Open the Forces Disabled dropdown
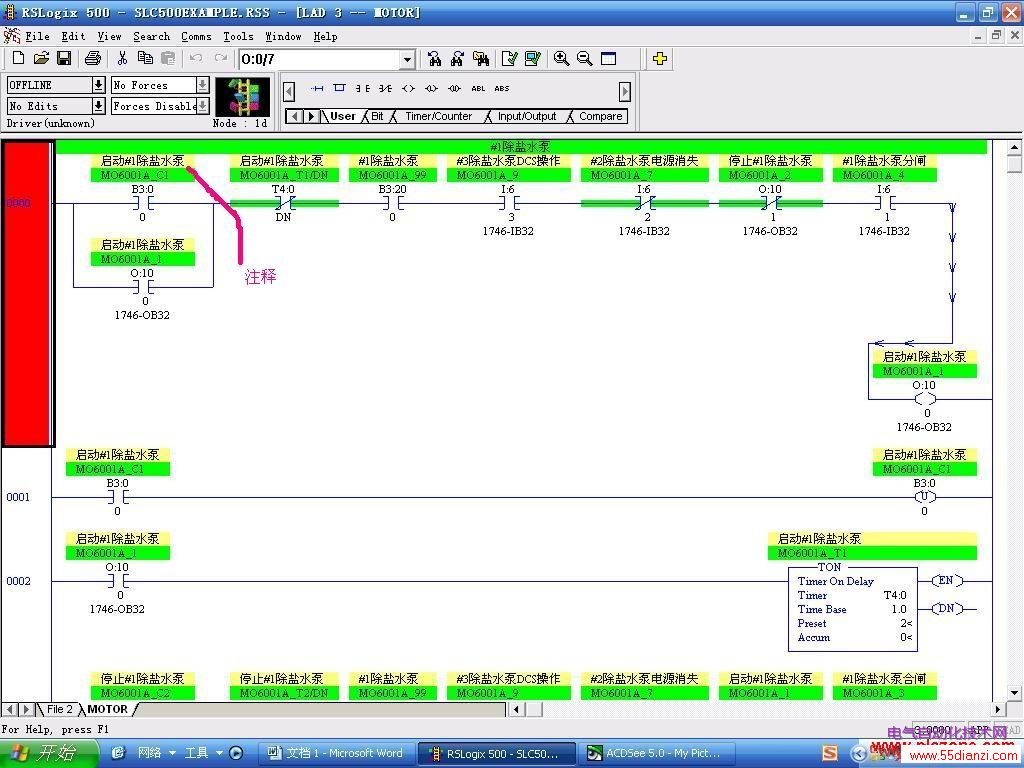The image size is (1024, 768). coord(202,106)
